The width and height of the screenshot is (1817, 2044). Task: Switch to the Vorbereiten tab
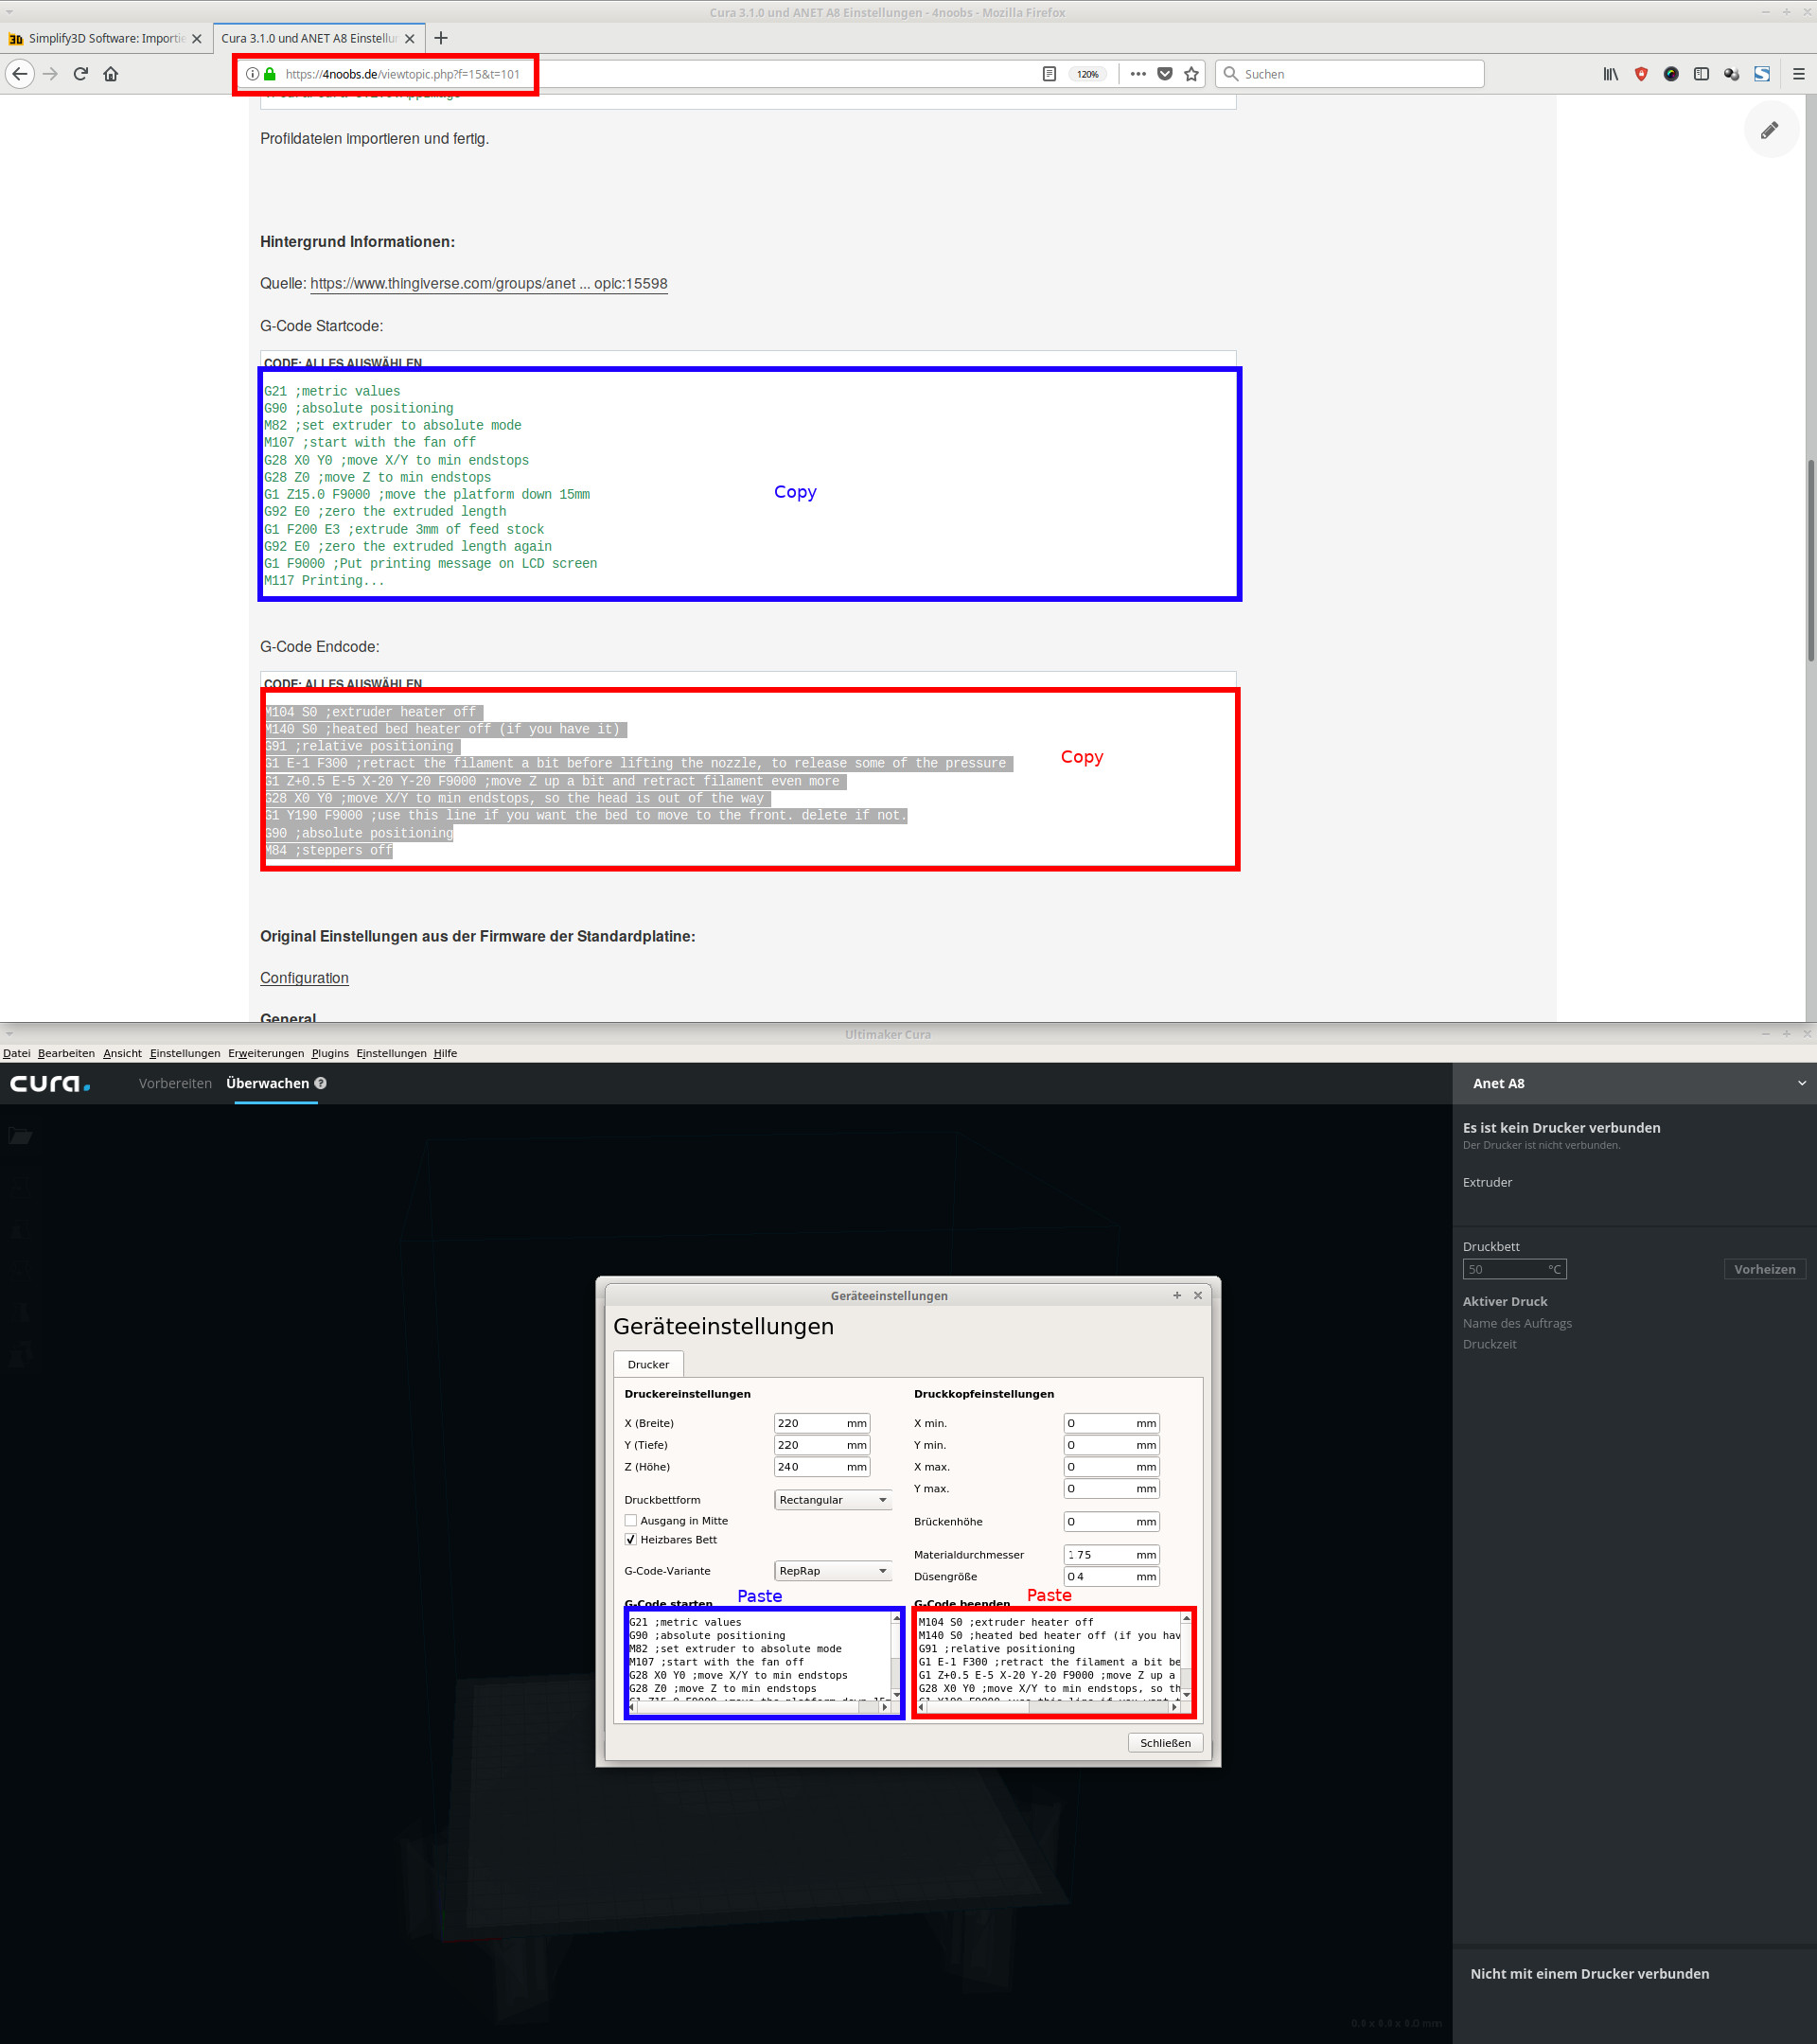pos(175,1083)
